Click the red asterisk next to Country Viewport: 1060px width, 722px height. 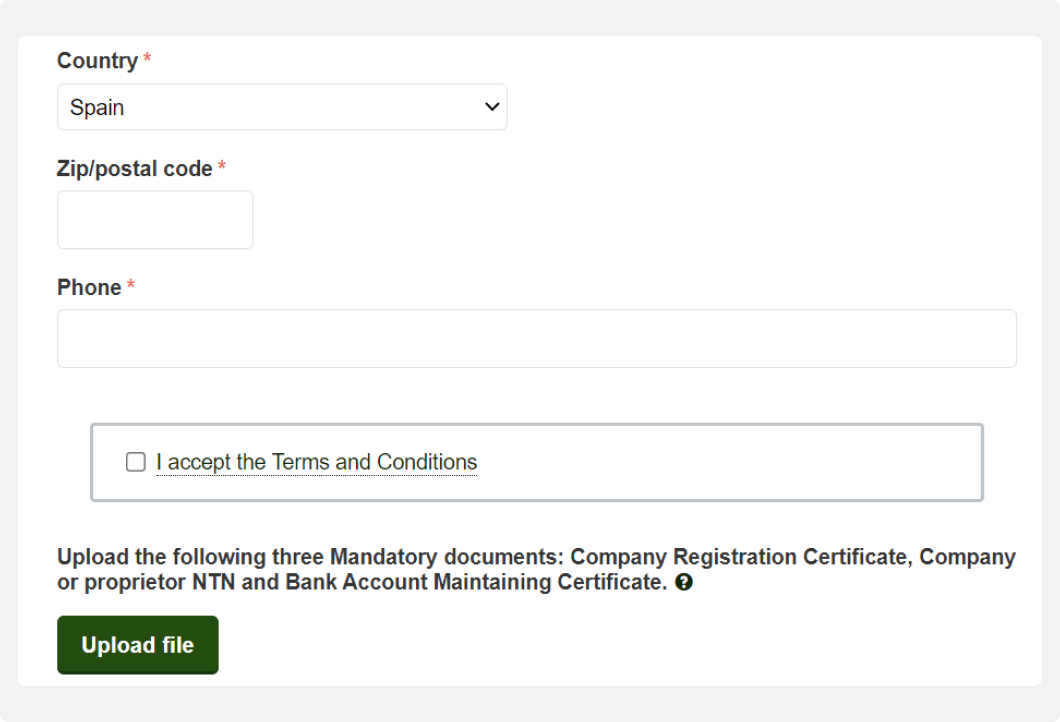pos(147,61)
